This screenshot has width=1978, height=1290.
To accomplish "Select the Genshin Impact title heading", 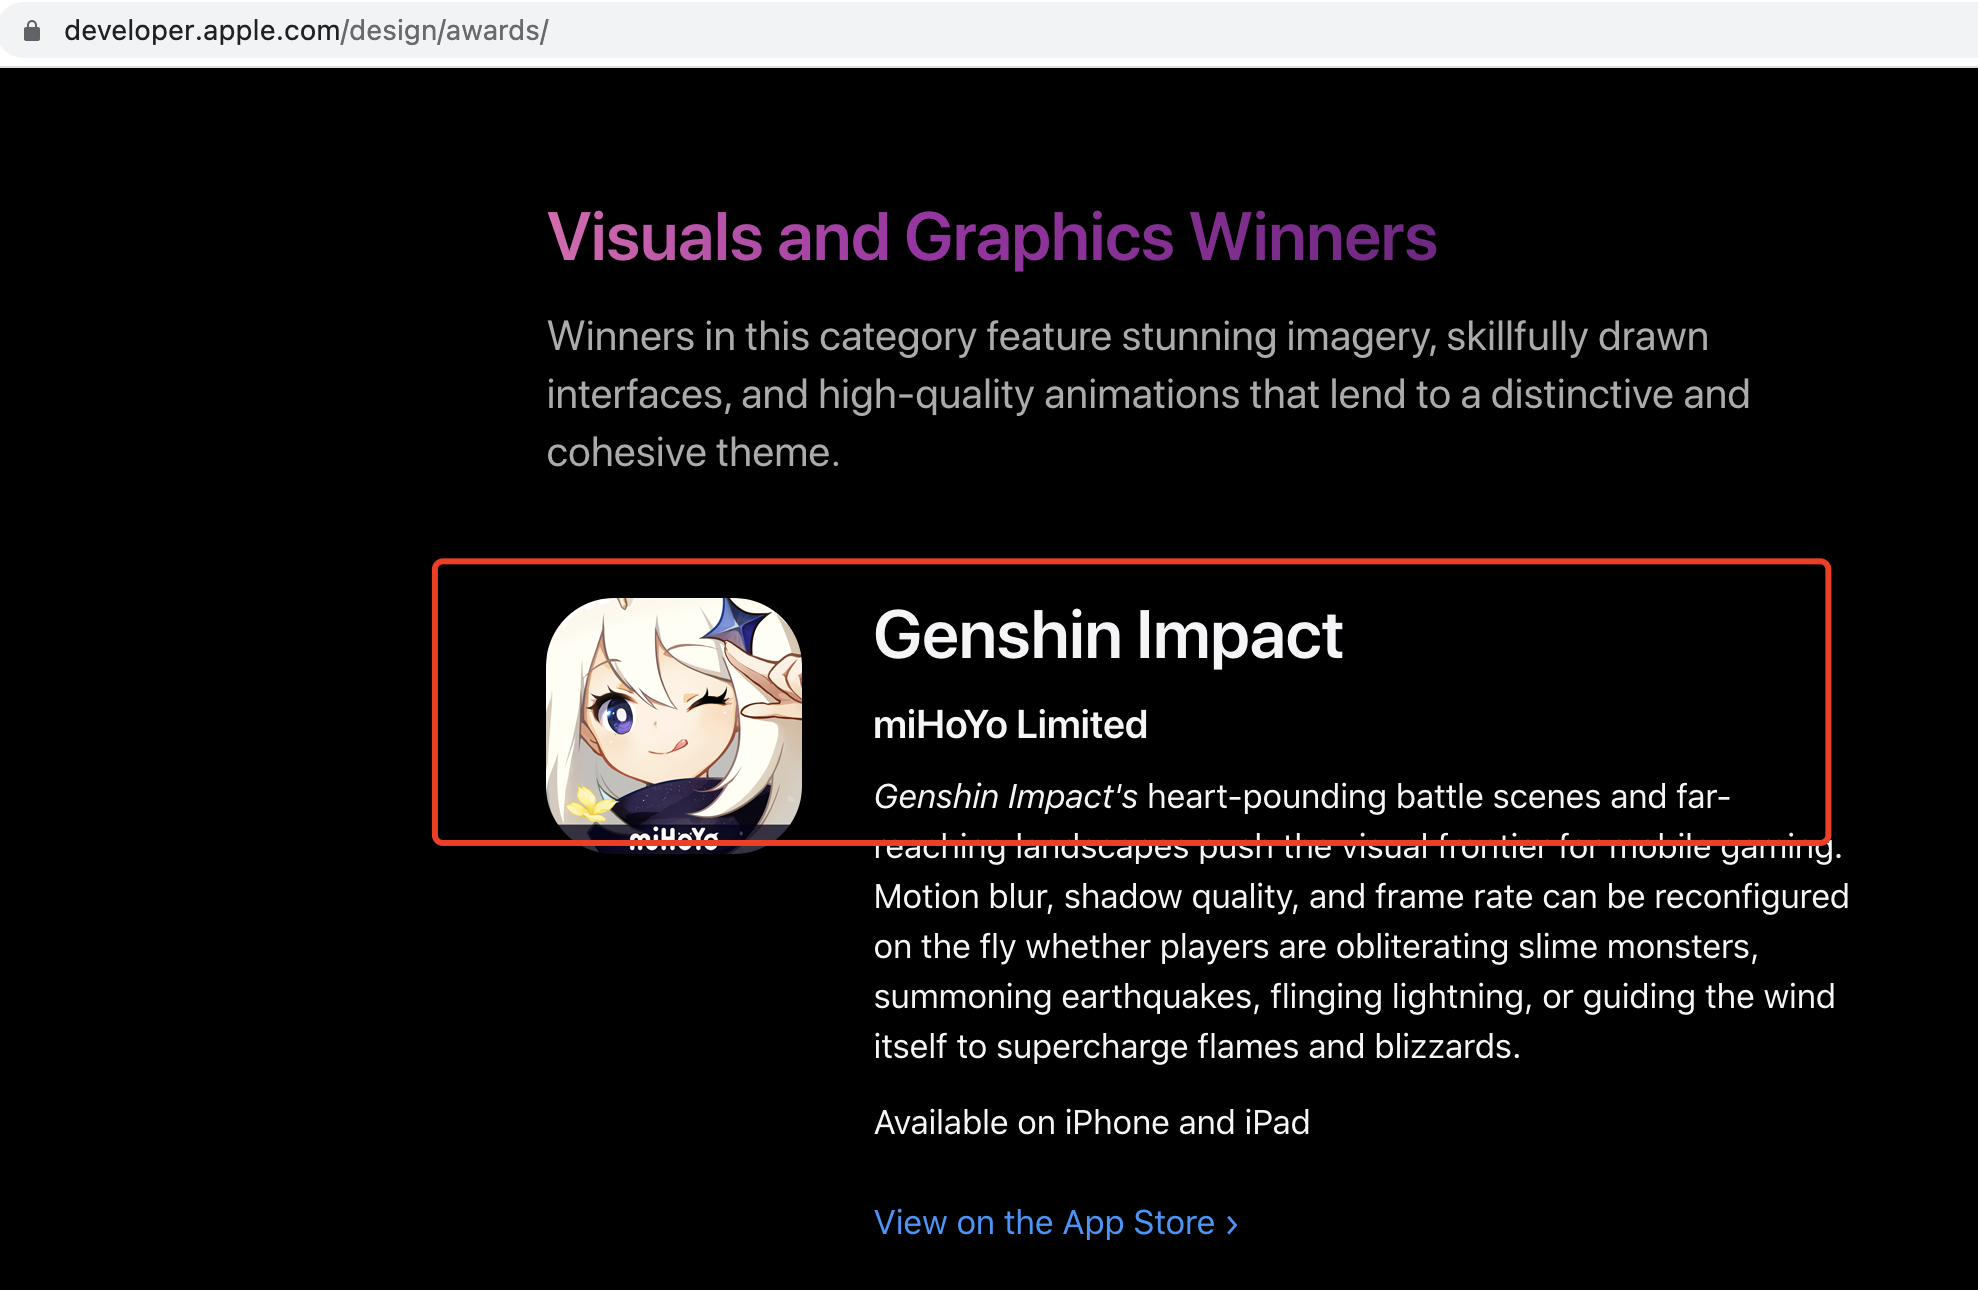I will [1108, 636].
